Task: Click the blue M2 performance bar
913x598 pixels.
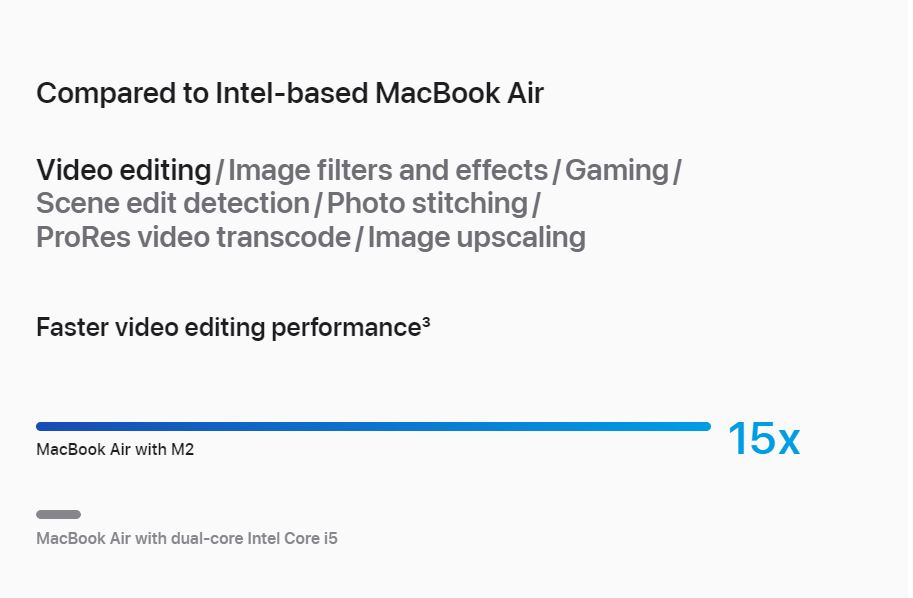Action: pos(373,427)
